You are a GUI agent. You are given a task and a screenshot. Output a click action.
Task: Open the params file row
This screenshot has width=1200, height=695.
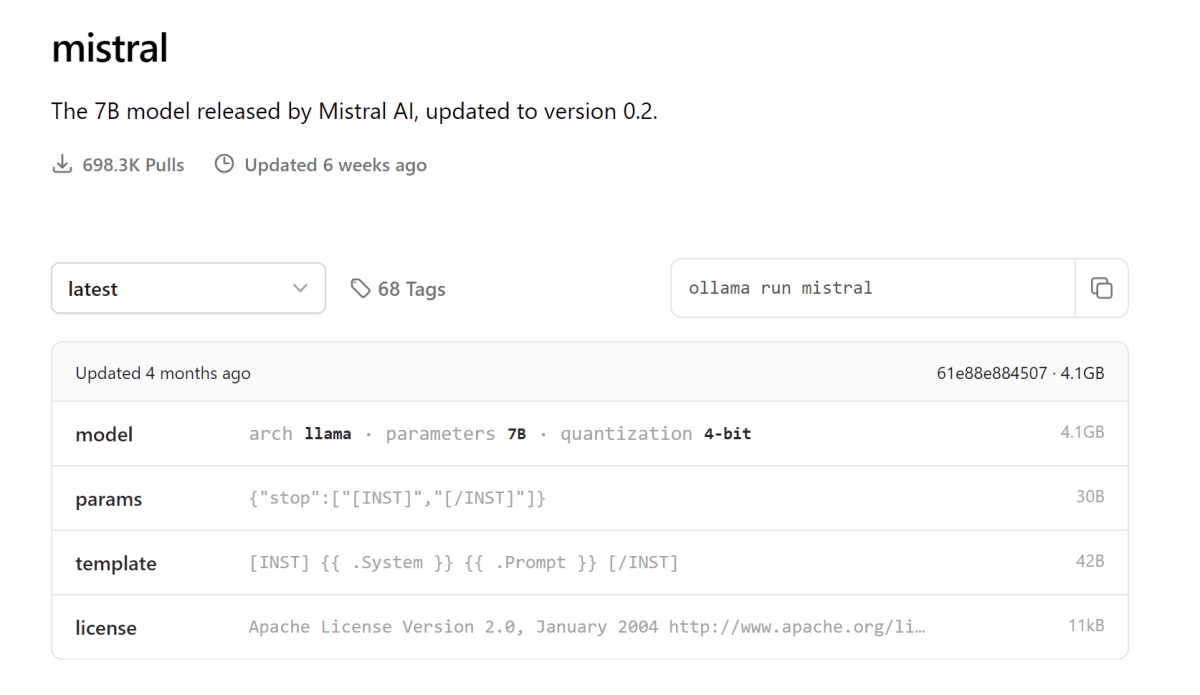590,498
